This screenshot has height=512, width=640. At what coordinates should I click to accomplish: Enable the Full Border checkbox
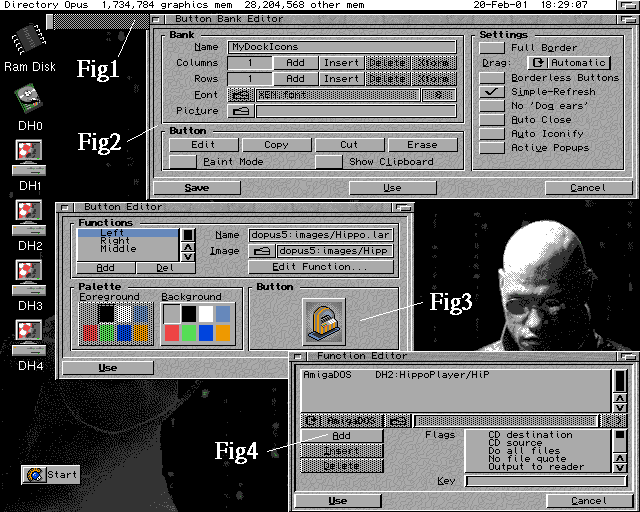[x=491, y=47]
